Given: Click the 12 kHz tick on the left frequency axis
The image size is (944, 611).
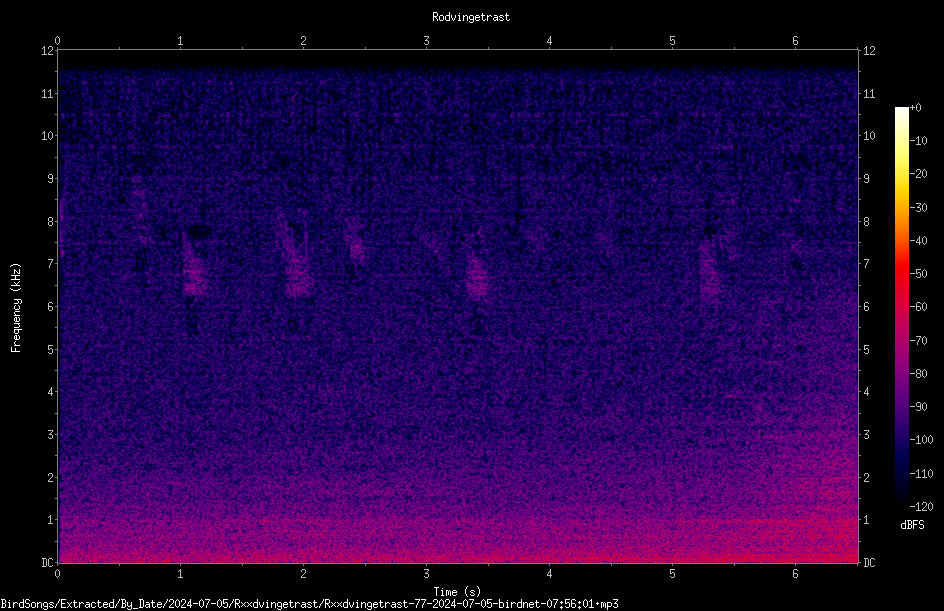Looking at the screenshot, I should point(47,51).
